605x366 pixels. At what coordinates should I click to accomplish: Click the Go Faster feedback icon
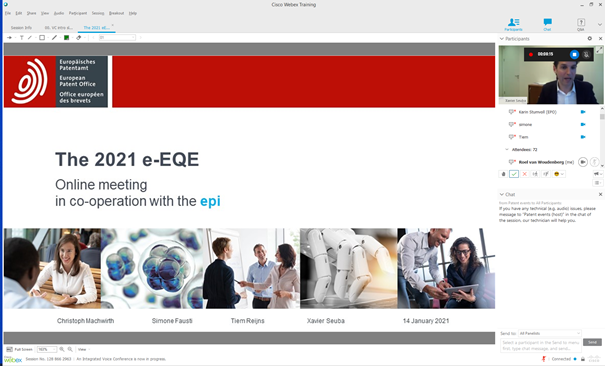pos(546,174)
